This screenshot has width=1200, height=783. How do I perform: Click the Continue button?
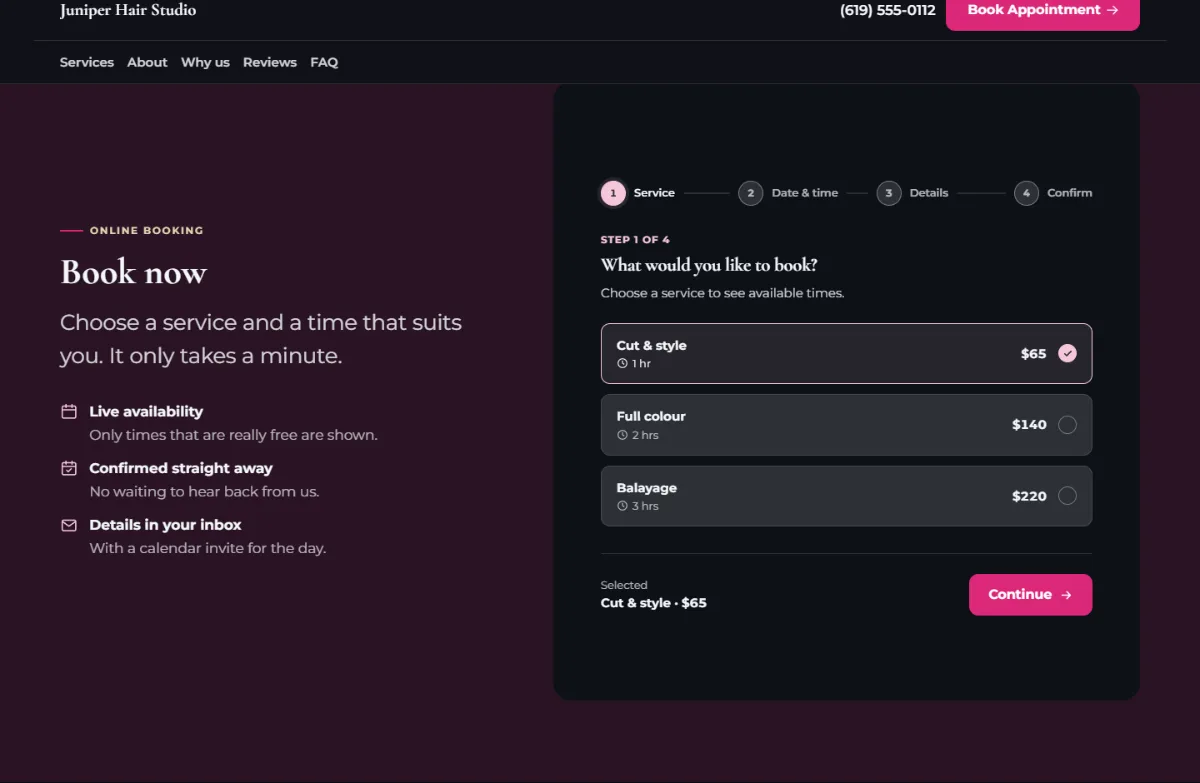(1030, 594)
